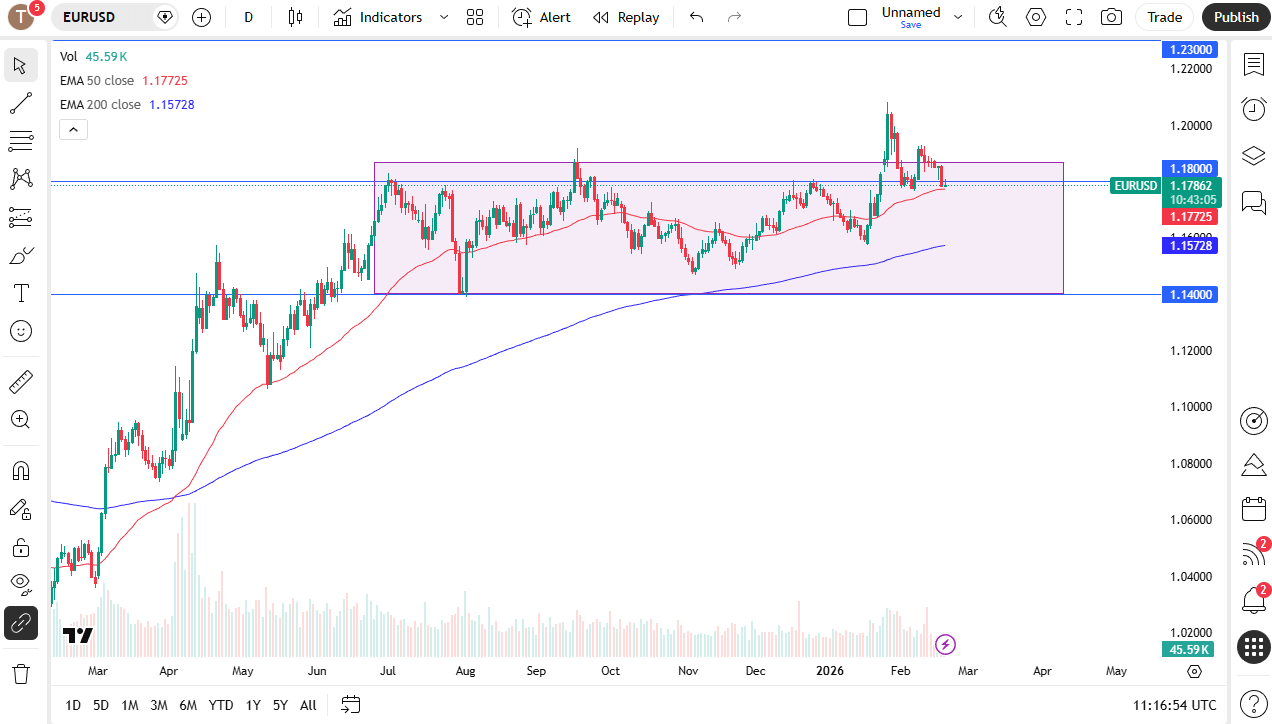Image resolution: width=1272 pixels, height=724 pixels.
Task: Set range to YTD
Action: coord(221,705)
